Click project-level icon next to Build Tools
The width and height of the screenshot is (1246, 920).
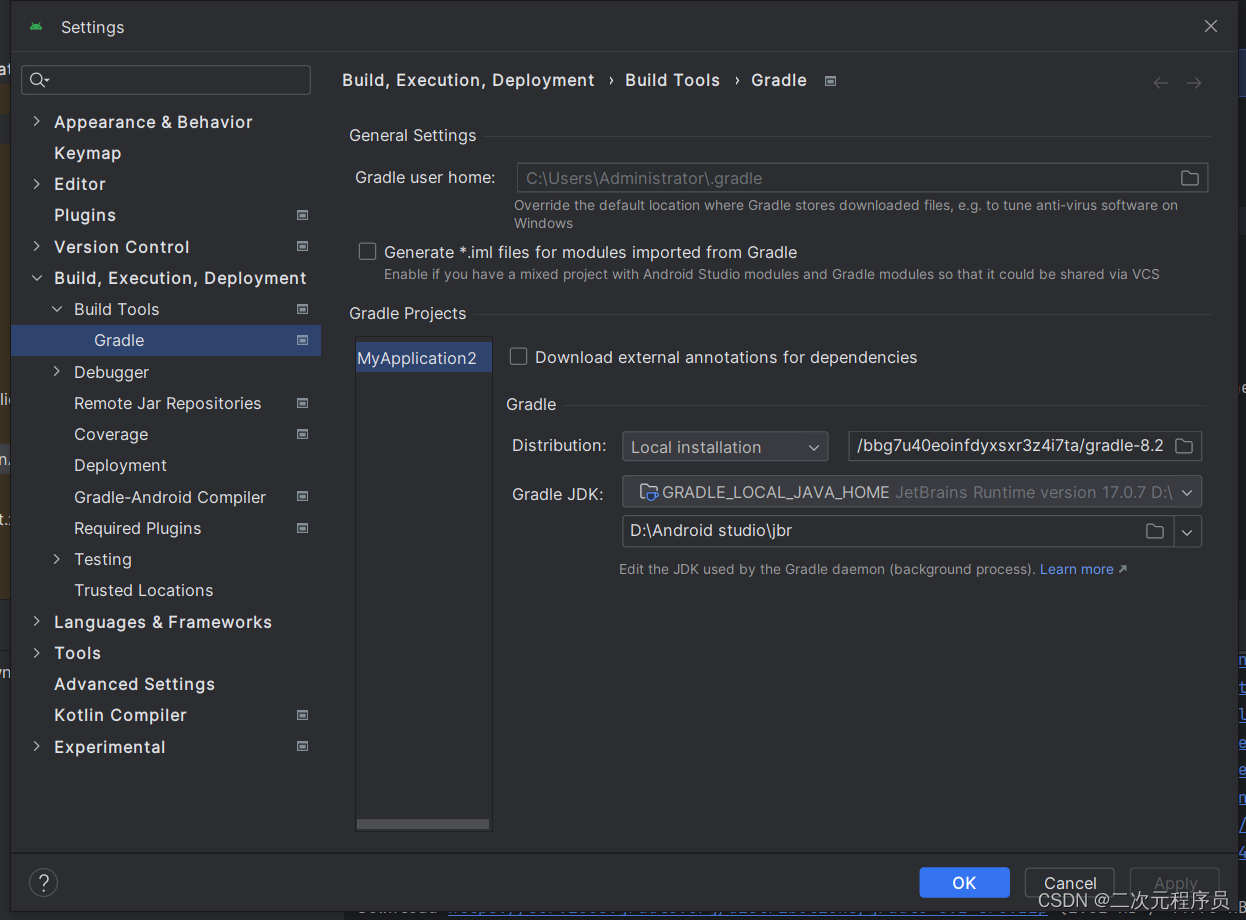302,309
